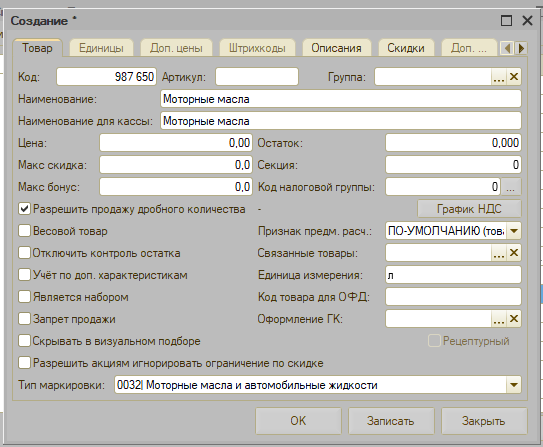Viewport: 543px width, 447px height.
Task: Open group picker with ellipsis button
Action: coord(499,77)
